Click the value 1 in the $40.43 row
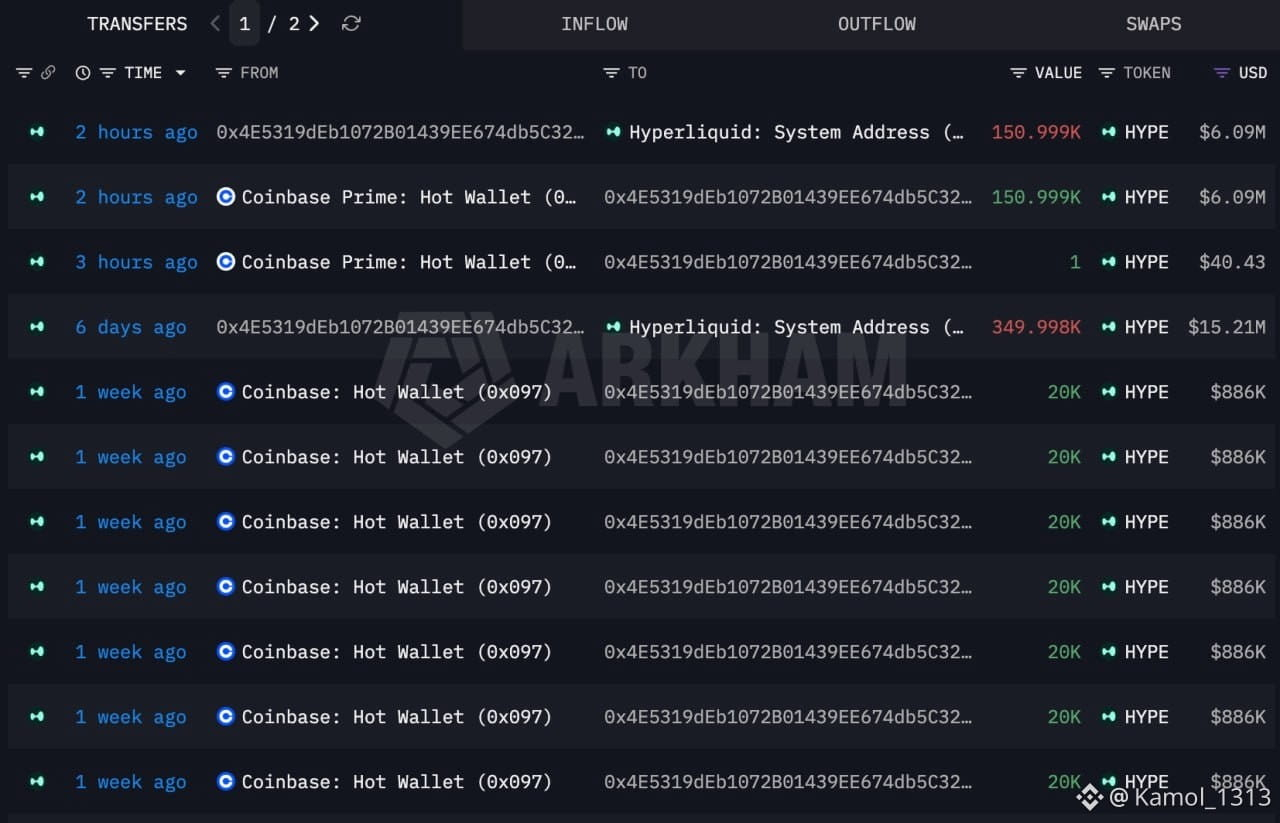 click(x=1075, y=262)
